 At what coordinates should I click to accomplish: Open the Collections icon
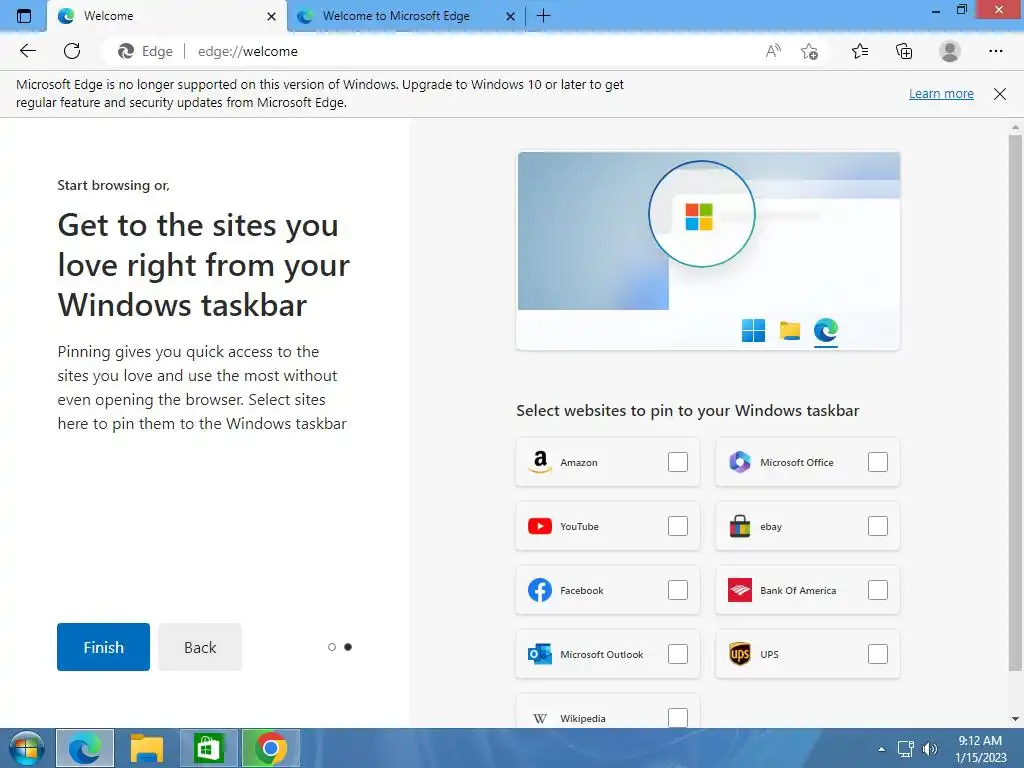904,51
